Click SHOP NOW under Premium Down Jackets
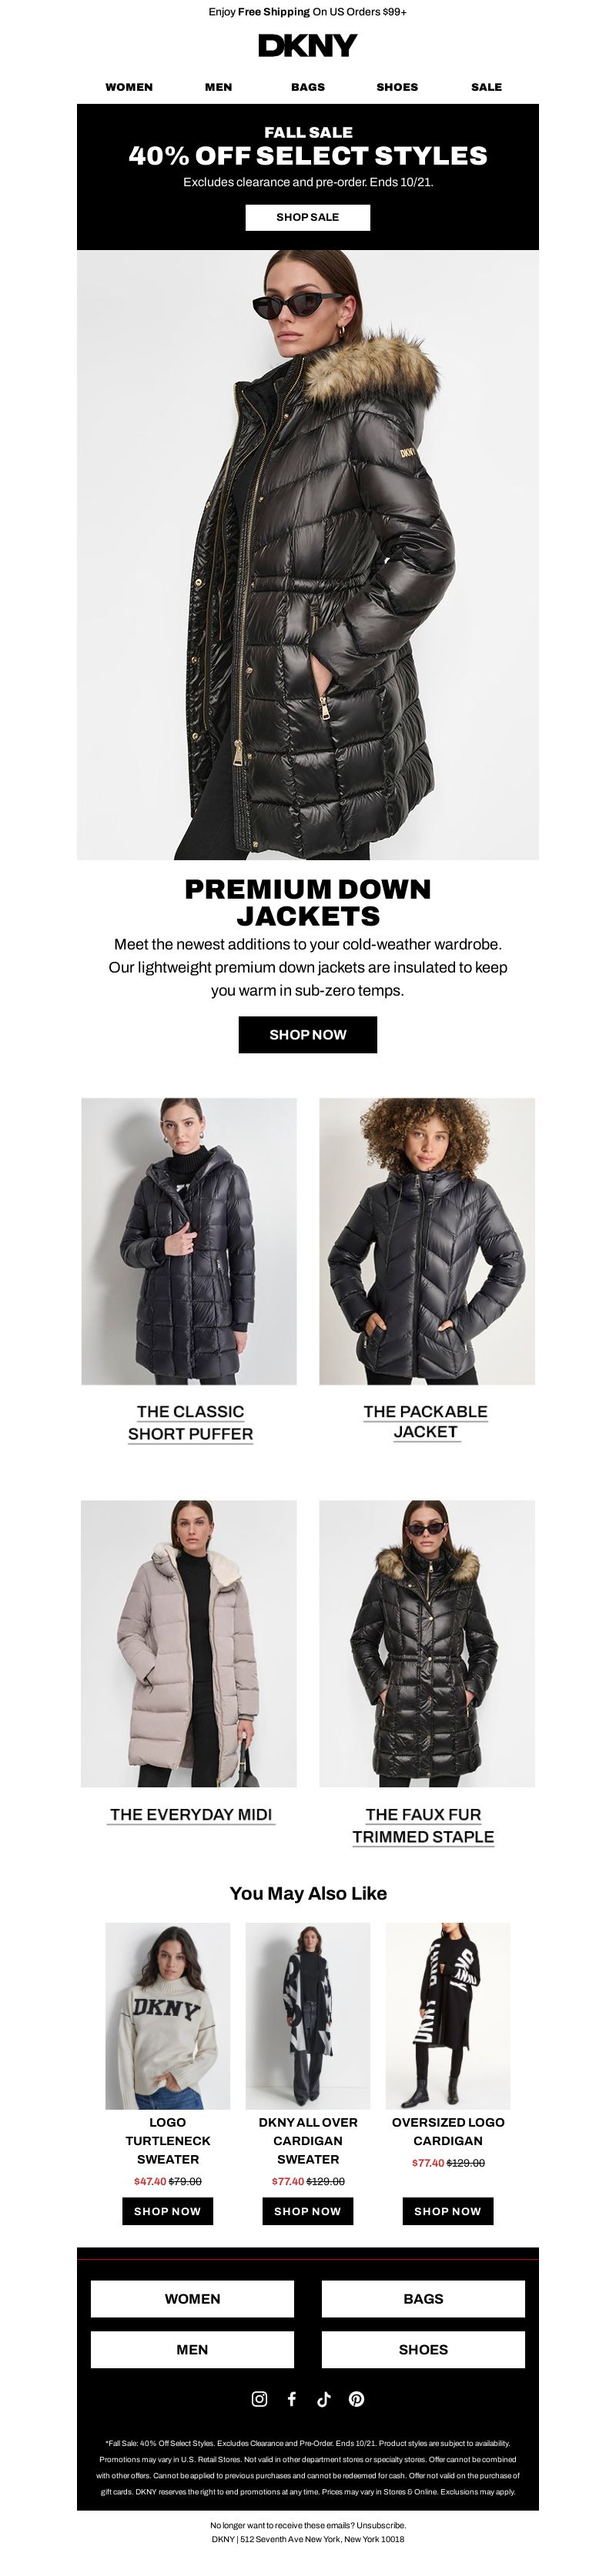Image resolution: width=616 pixels, height=2576 pixels. point(308,1034)
